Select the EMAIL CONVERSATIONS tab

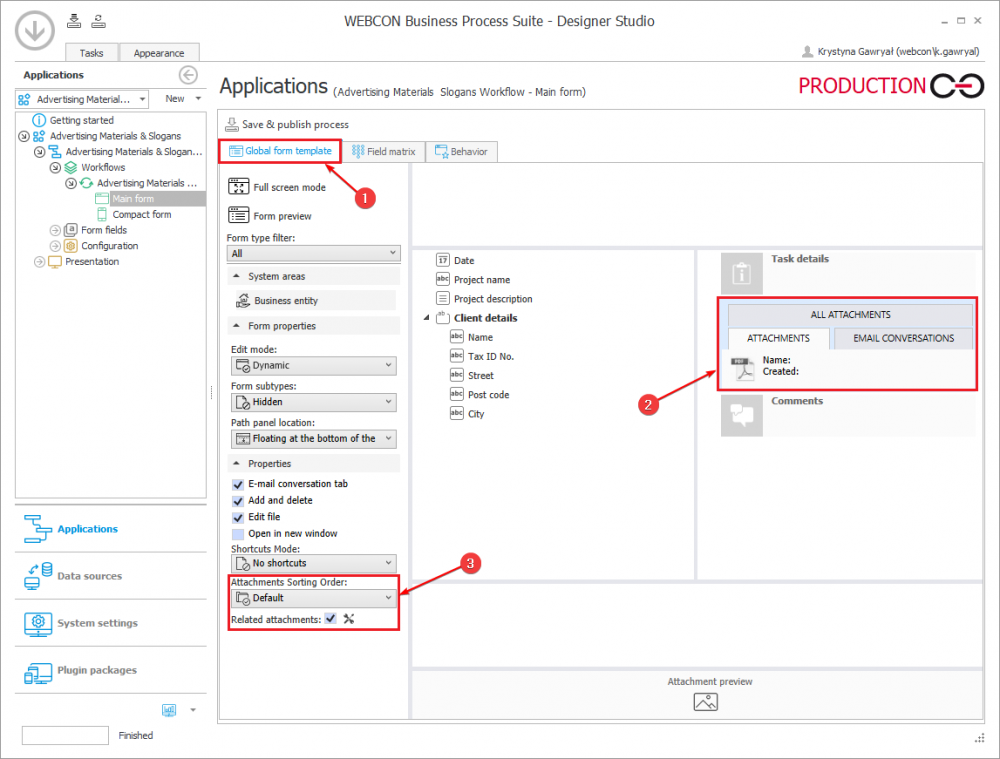point(904,338)
